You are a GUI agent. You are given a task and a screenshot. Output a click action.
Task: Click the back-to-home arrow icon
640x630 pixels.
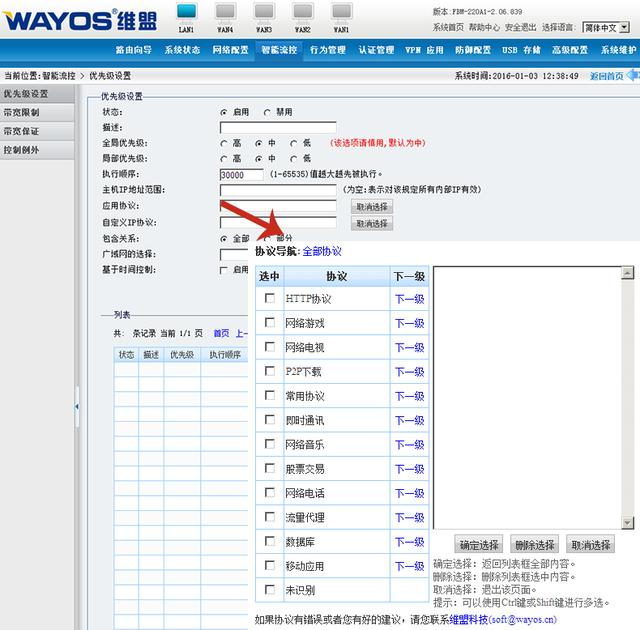633,75
